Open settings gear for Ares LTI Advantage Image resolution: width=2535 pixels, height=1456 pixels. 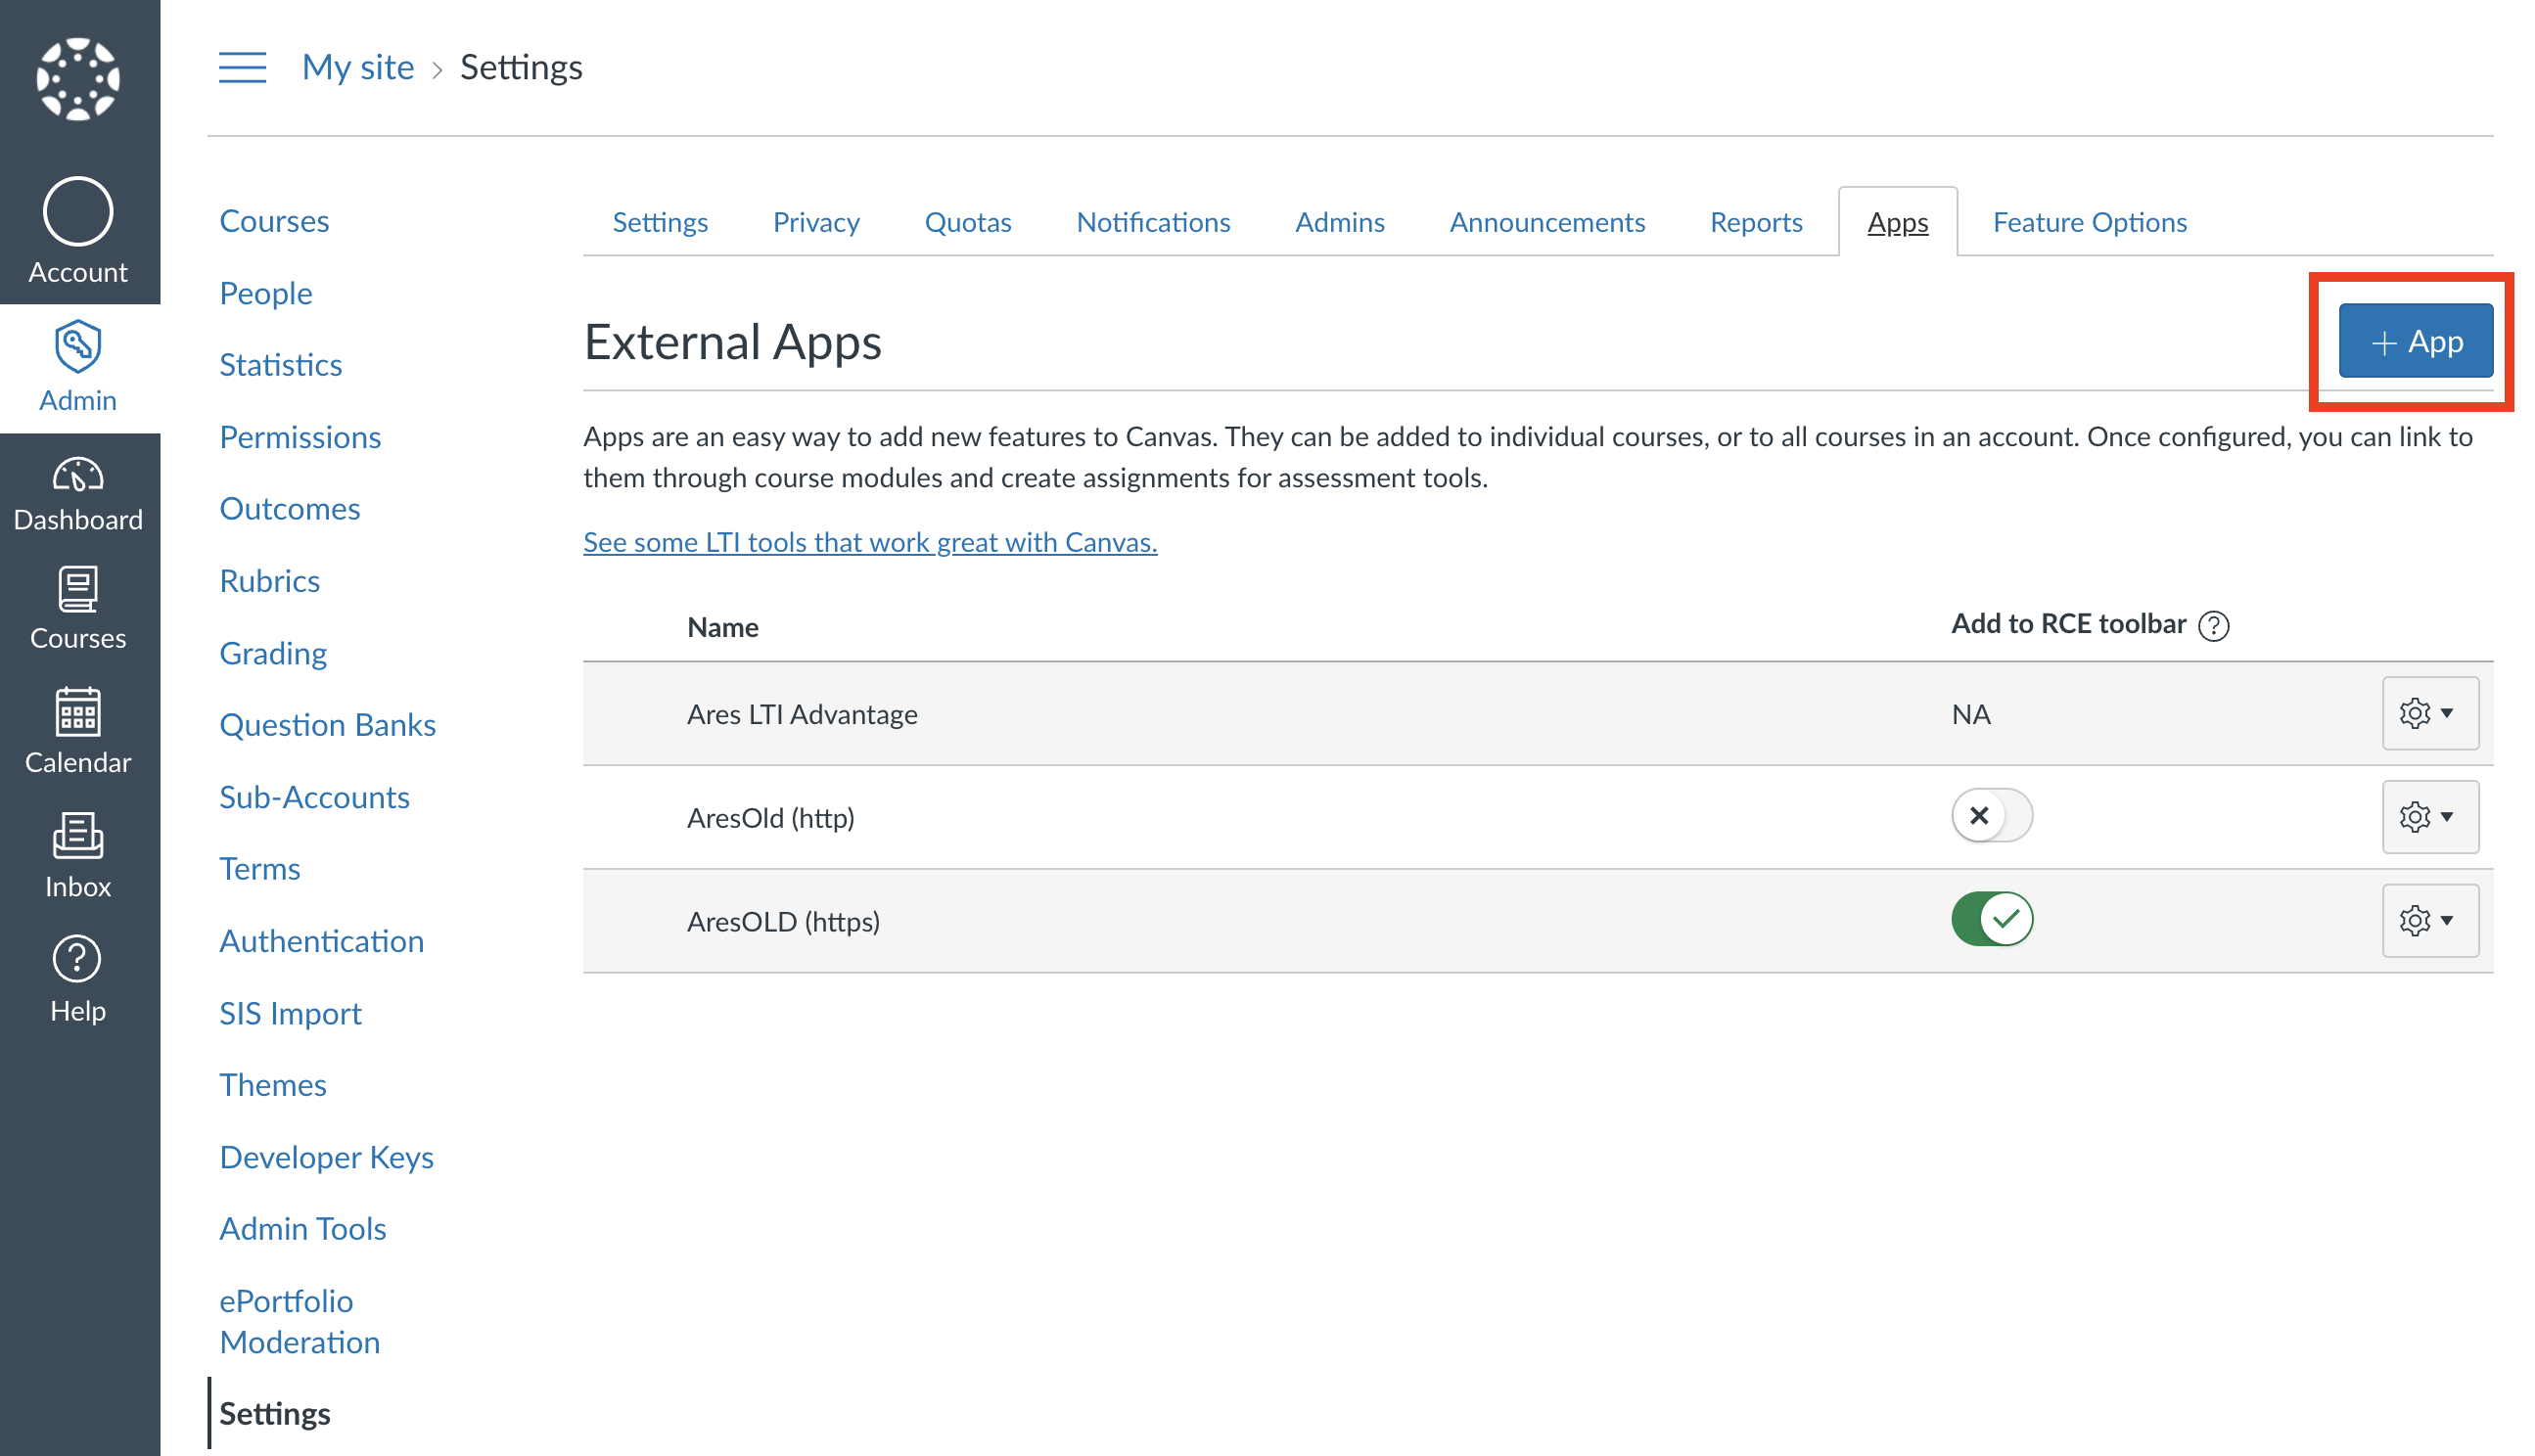coord(2429,713)
